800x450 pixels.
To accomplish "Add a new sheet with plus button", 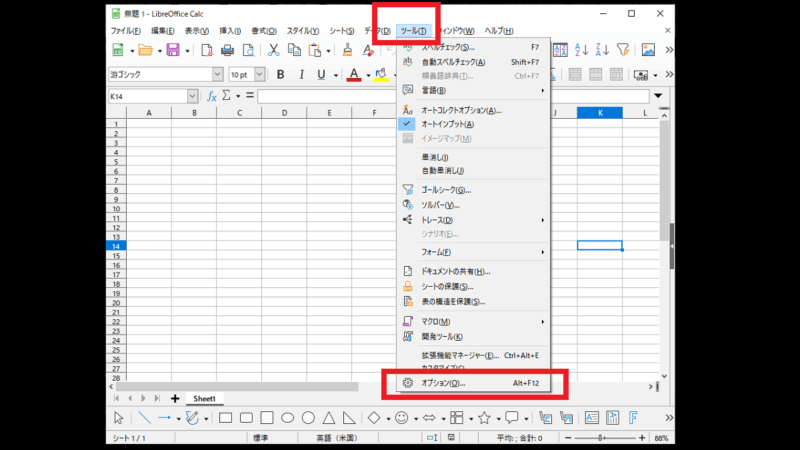I will tap(175, 398).
